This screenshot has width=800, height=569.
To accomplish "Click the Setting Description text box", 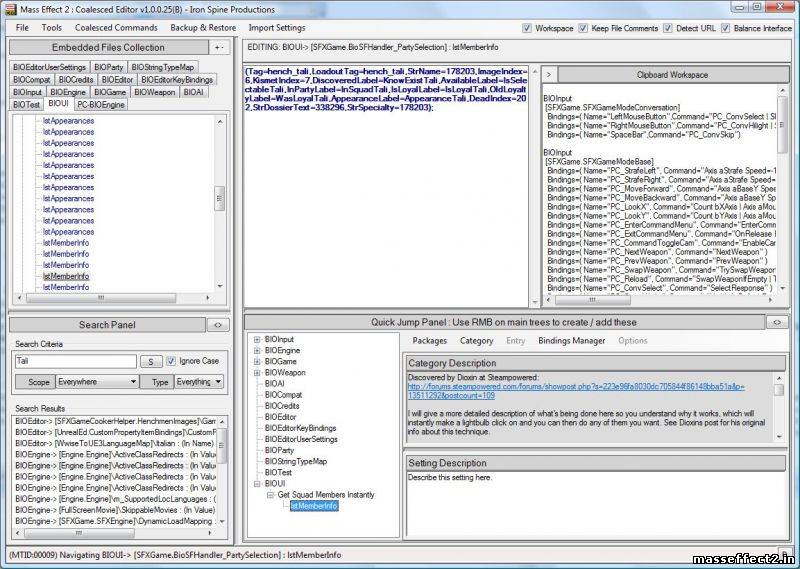I will (595, 503).
